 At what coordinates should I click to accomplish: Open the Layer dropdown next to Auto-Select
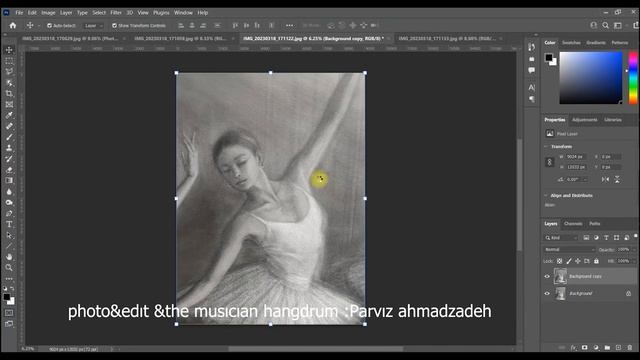tap(93, 25)
